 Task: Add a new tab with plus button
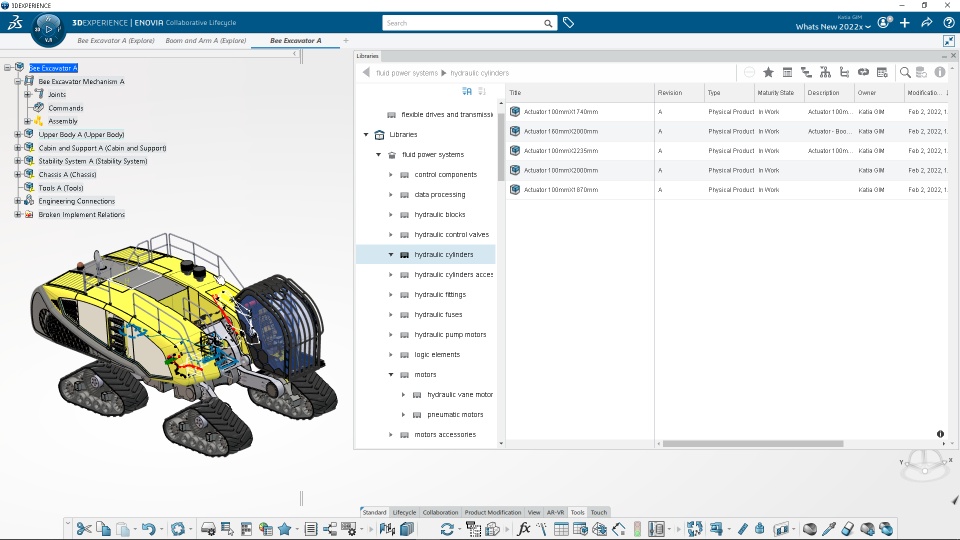tap(346, 40)
